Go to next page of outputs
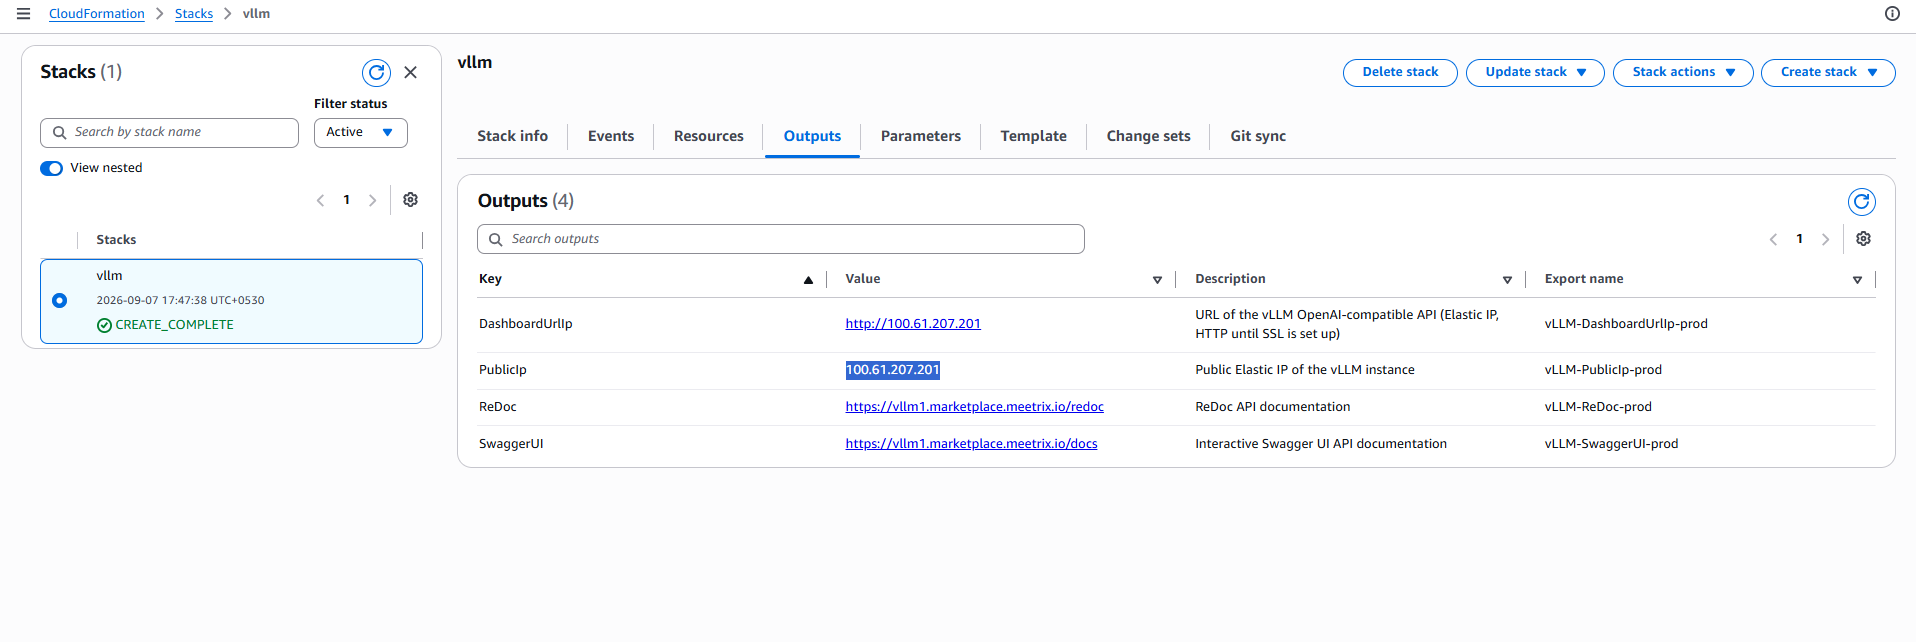The height and width of the screenshot is (642, 1916). [1825, 239]
